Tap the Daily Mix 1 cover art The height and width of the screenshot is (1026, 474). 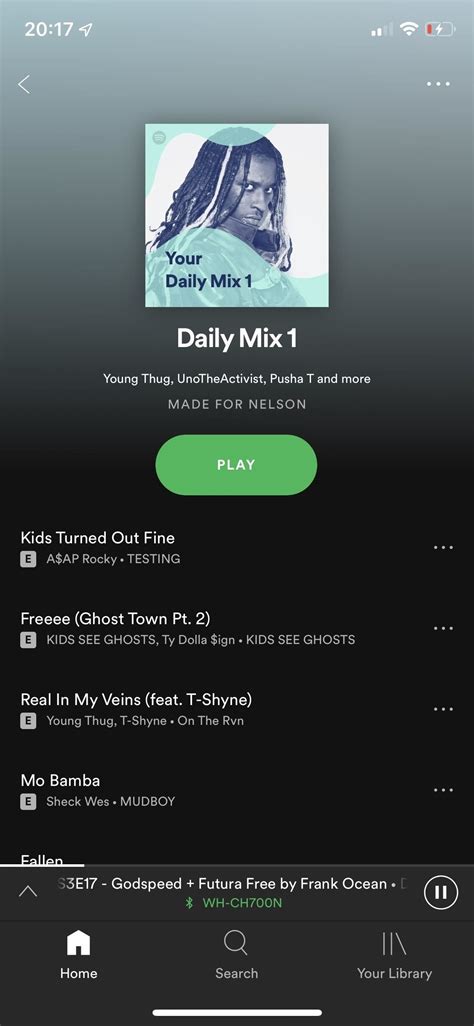coord(237,215)
